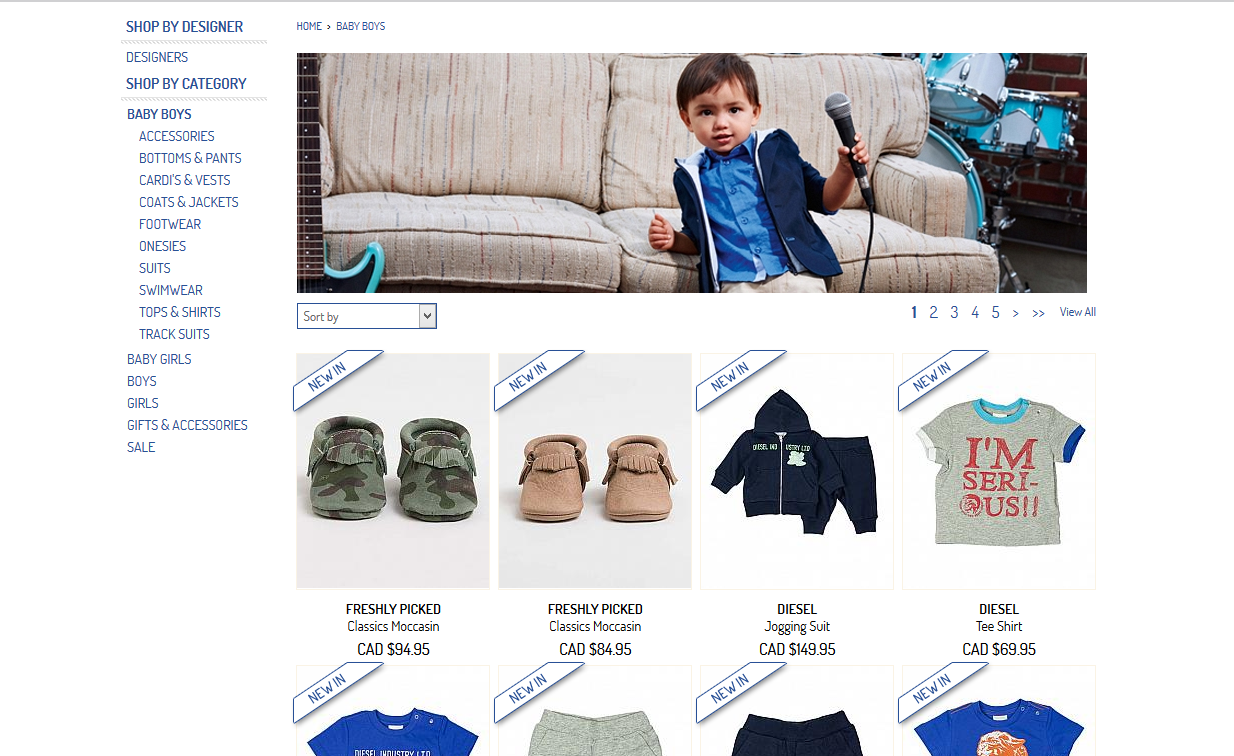Open the Sort by dropdown
1234x756 pixels.
(367, 316)
